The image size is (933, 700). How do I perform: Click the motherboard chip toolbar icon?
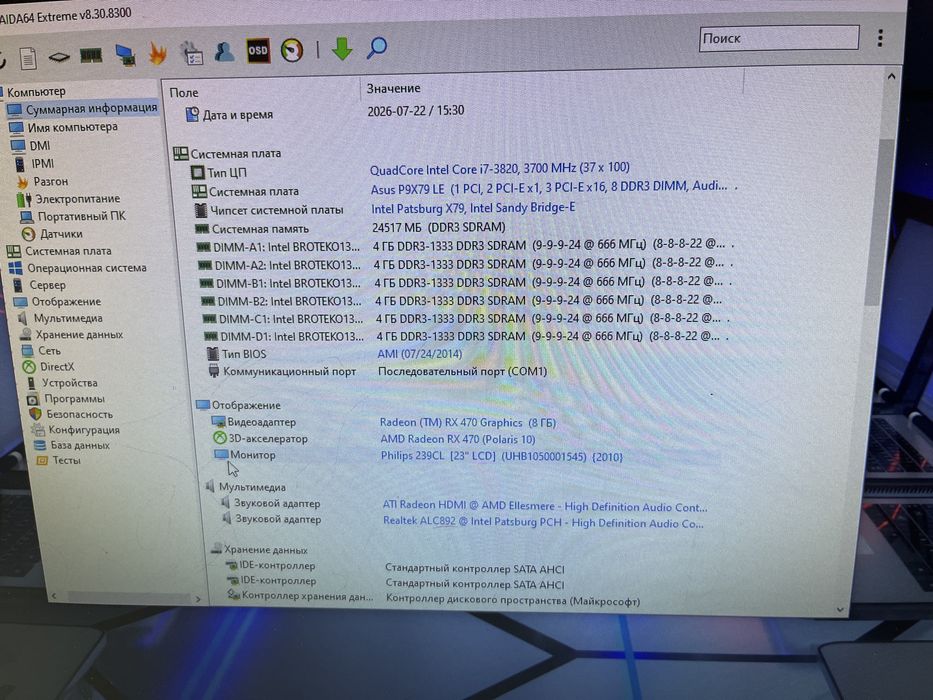59,57
